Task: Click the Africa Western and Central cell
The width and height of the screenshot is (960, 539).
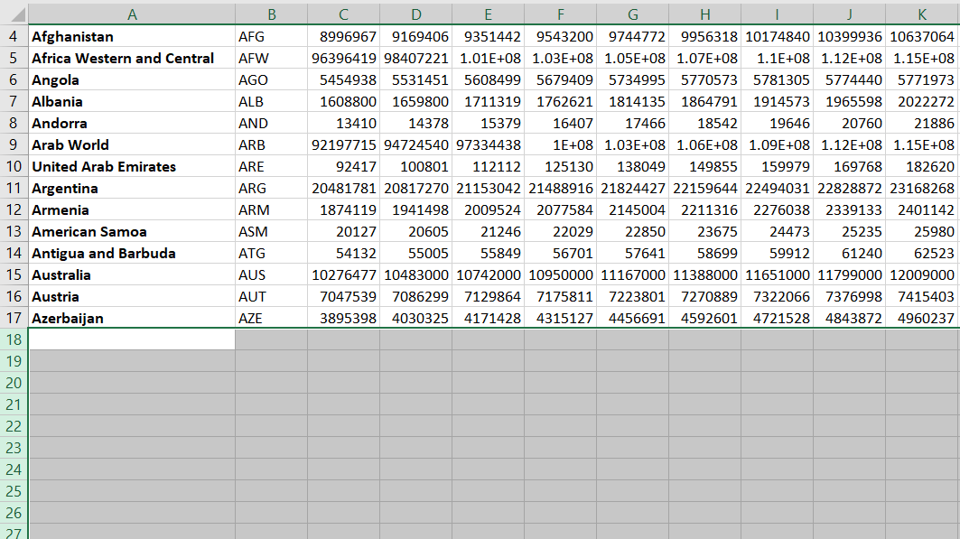Action: [132, 59]
